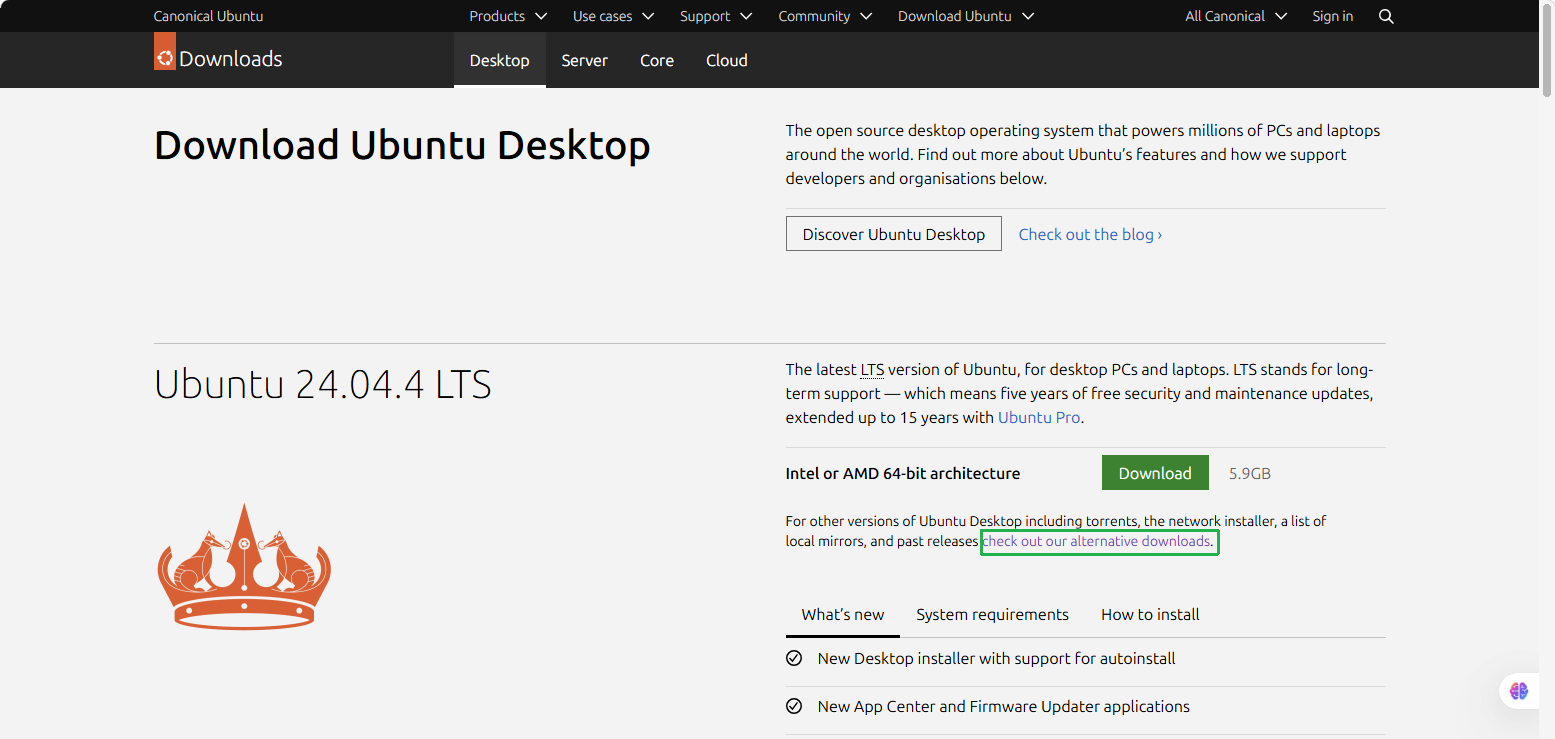
Task: Click the Ubuntu logo beside Downloads
Action: [x=165, y=52]
